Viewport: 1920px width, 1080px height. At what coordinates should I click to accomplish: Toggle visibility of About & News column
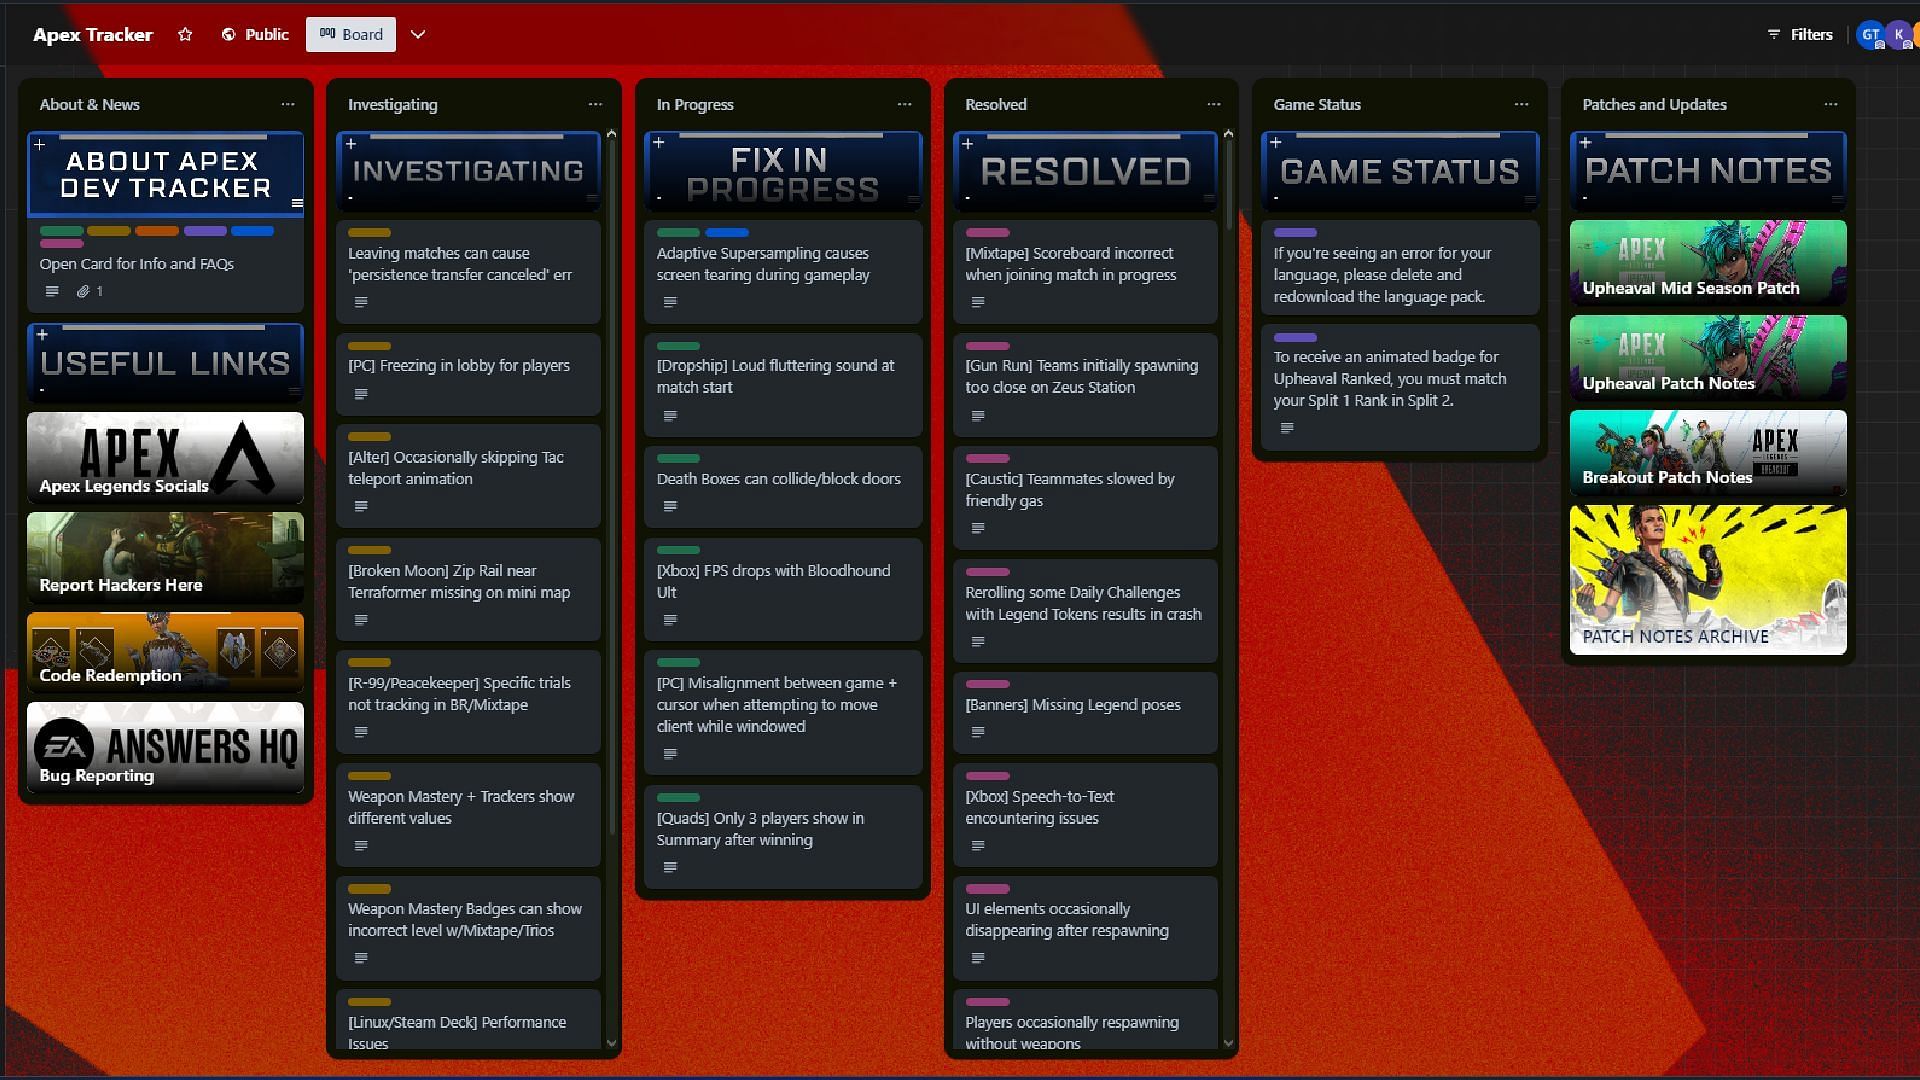pyautogui.click(x=287, y=103)
